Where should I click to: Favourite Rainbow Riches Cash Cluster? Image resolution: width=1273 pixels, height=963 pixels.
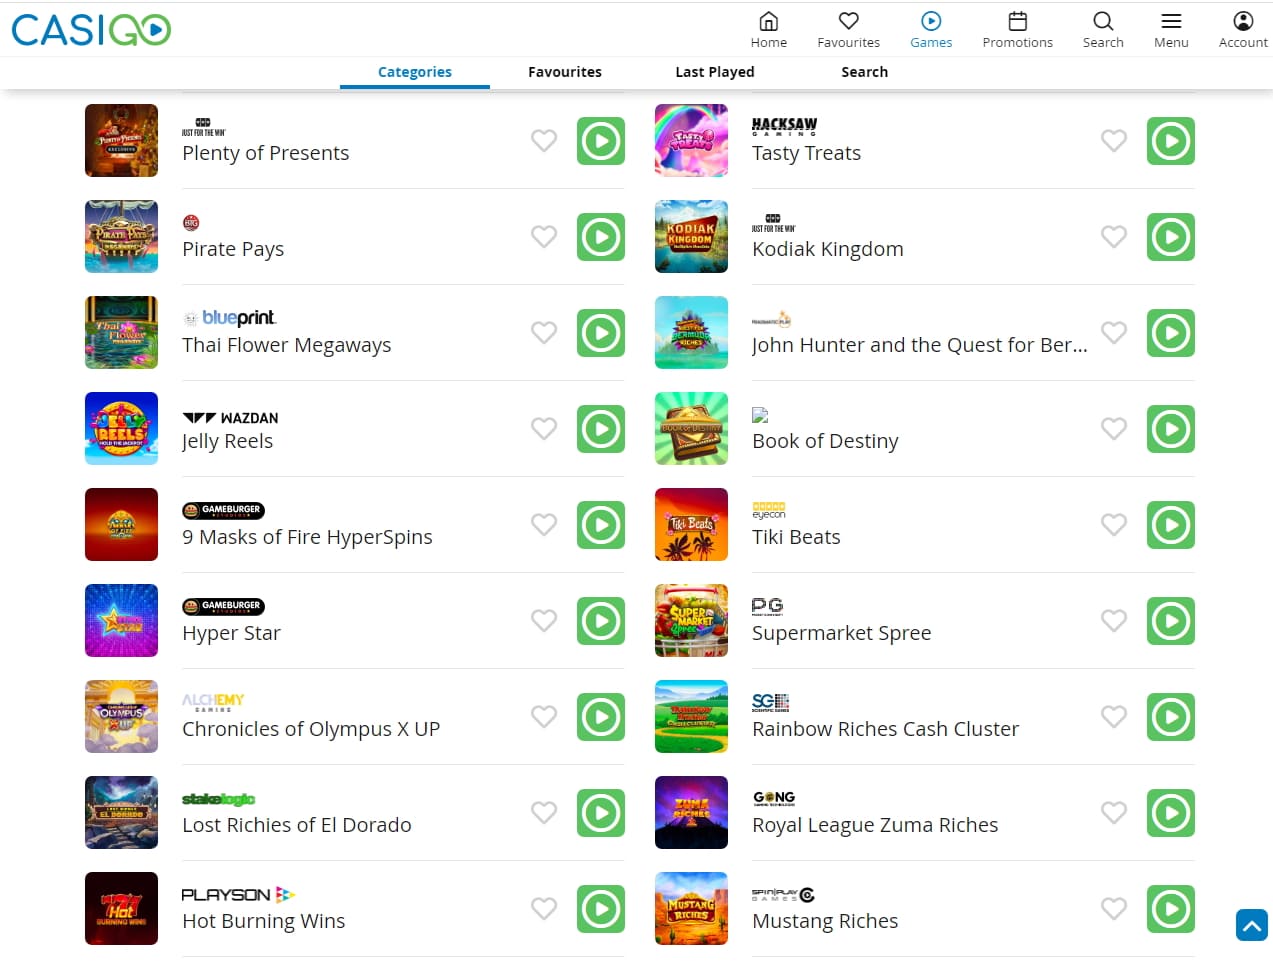click(x=1114, y=717)
